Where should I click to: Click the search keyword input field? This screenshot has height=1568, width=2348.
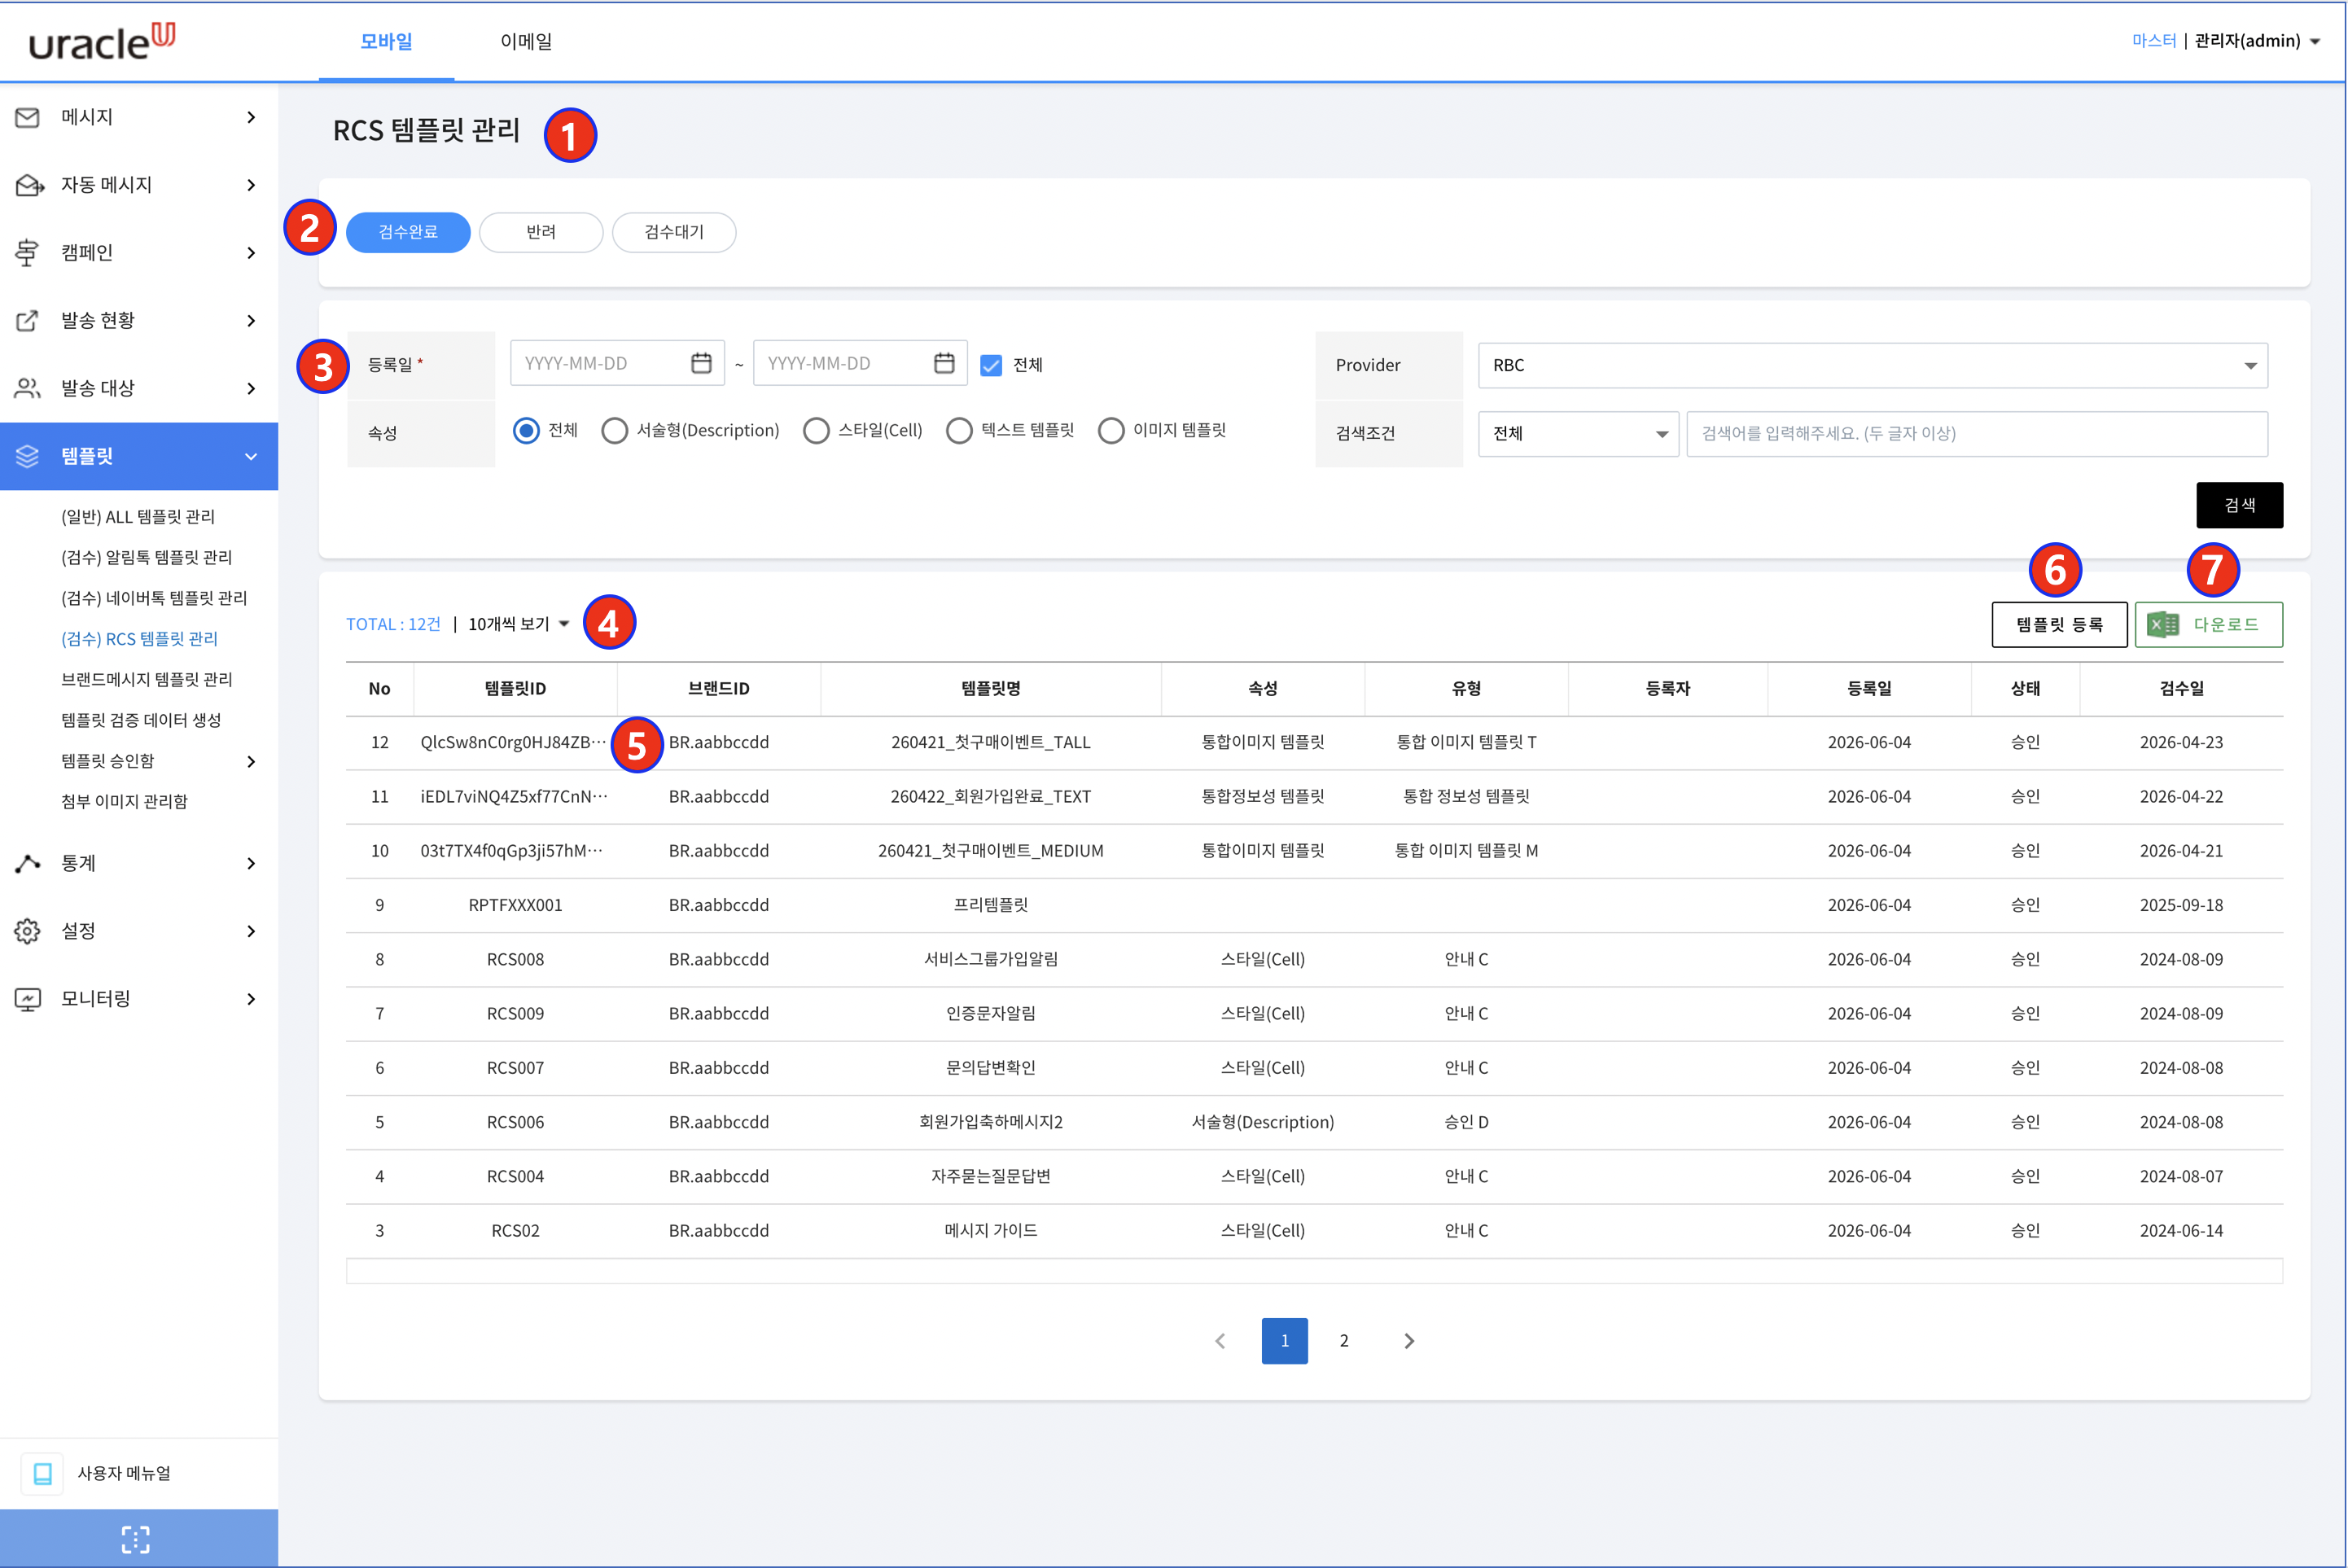coord(1977,434)
